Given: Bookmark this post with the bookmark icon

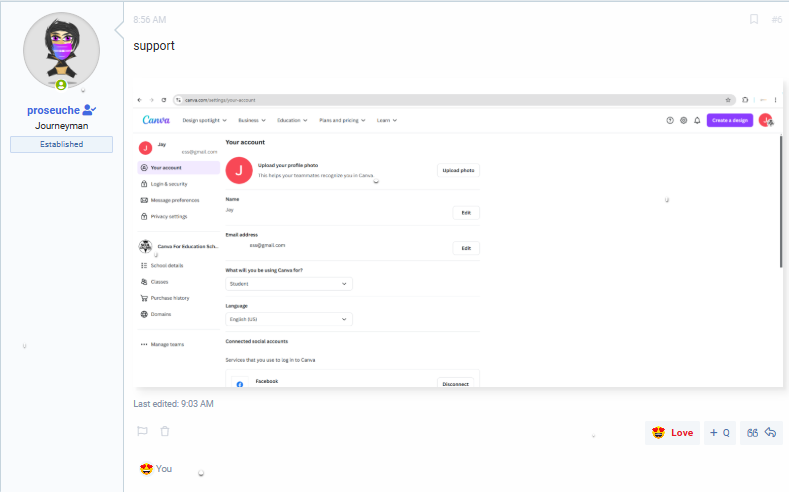Looking at the screenshot, I should pos(754,20).
